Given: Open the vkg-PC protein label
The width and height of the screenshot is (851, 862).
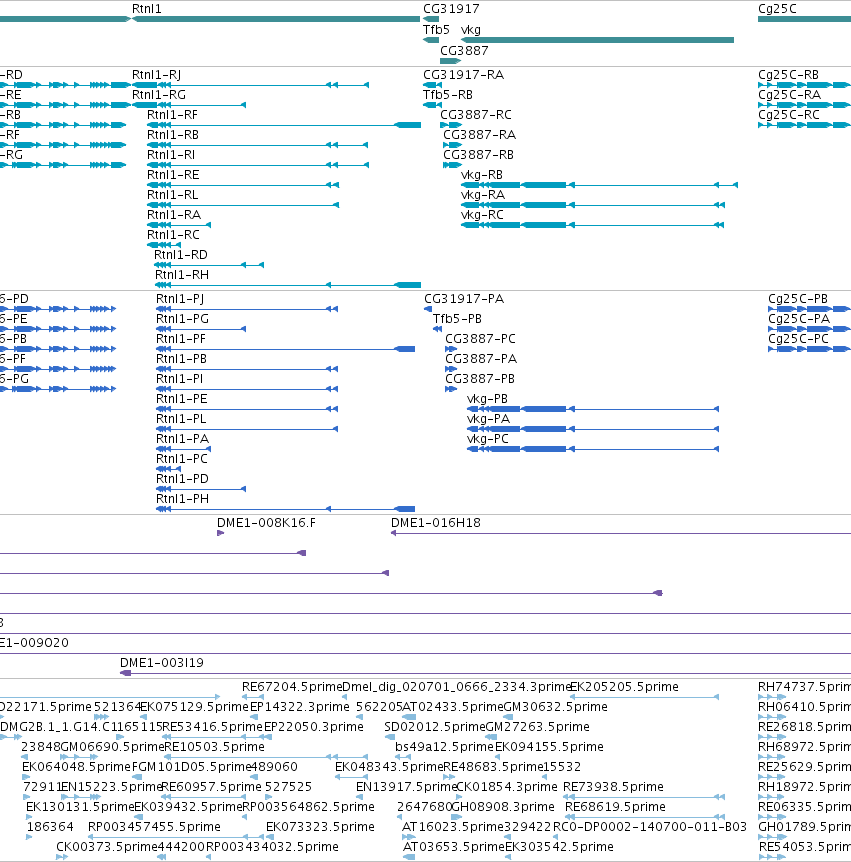Looking at the screenshot, I should click(x=488, y=439).
